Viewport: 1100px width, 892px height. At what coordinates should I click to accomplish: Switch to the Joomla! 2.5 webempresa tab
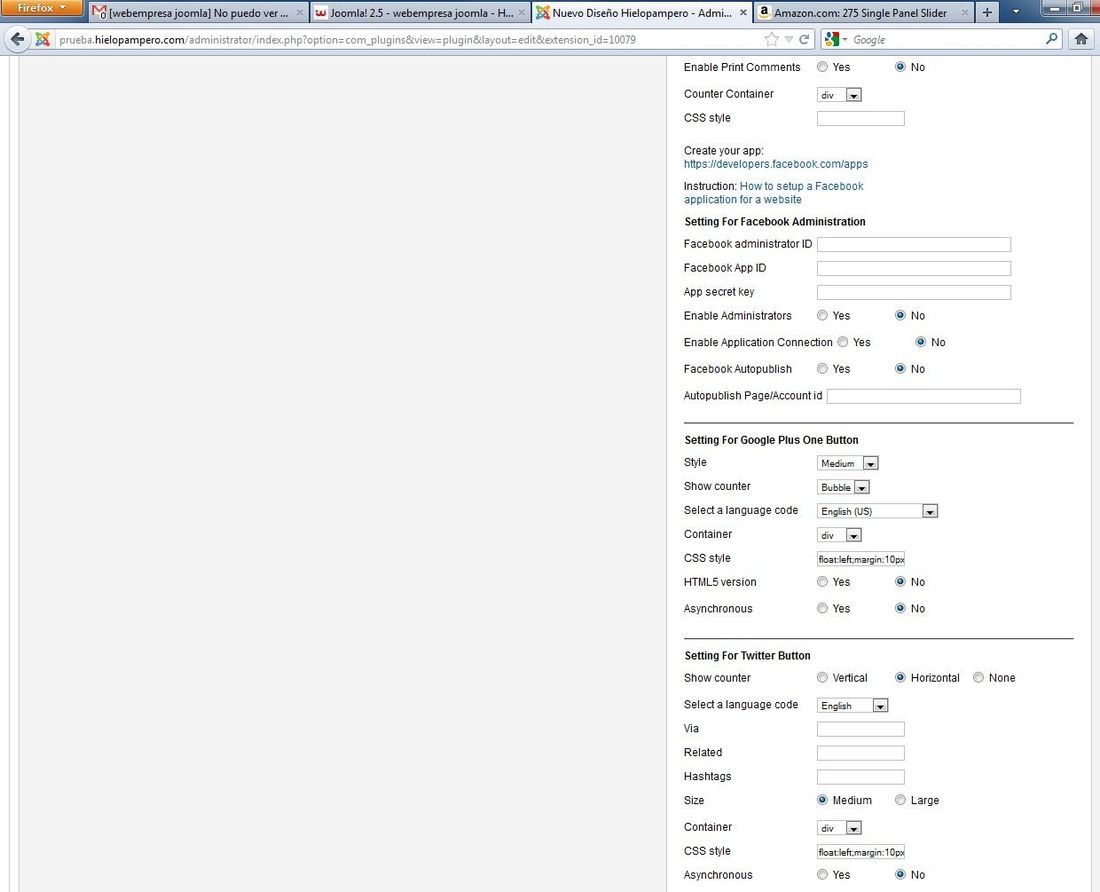click(x=419, y=13)
